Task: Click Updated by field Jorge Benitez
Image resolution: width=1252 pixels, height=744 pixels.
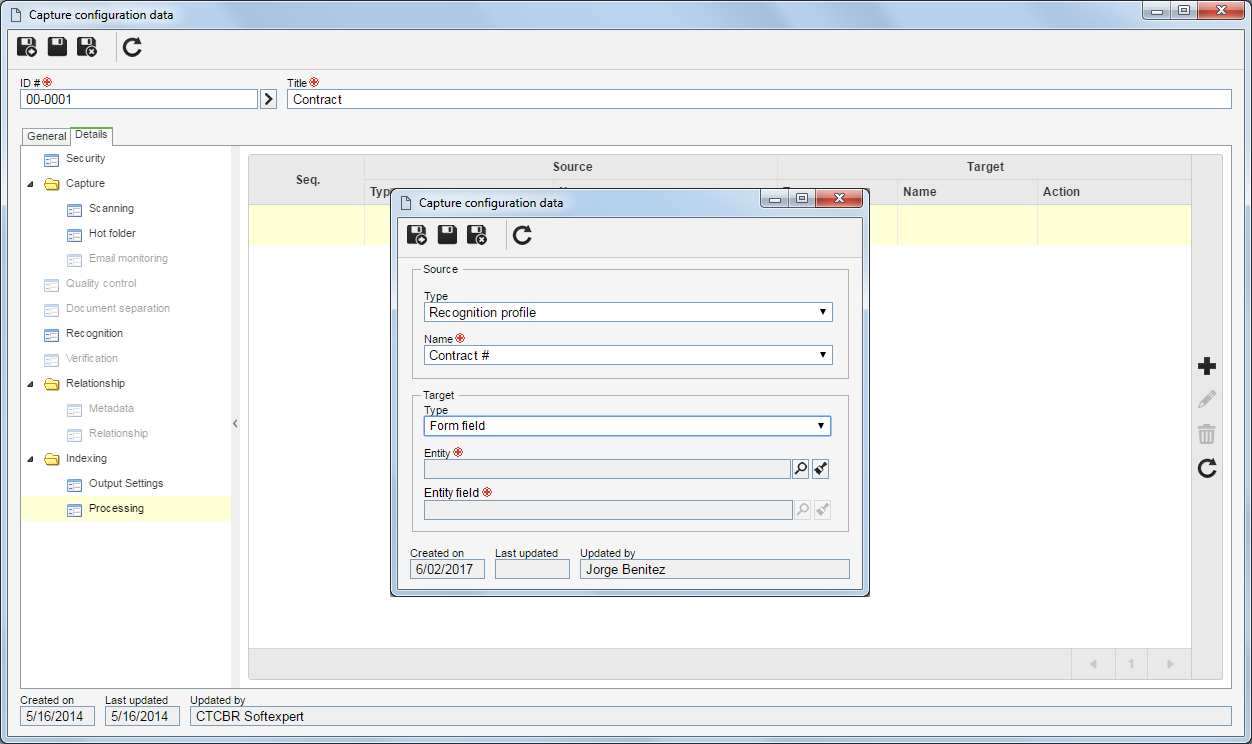Action: 714,569
